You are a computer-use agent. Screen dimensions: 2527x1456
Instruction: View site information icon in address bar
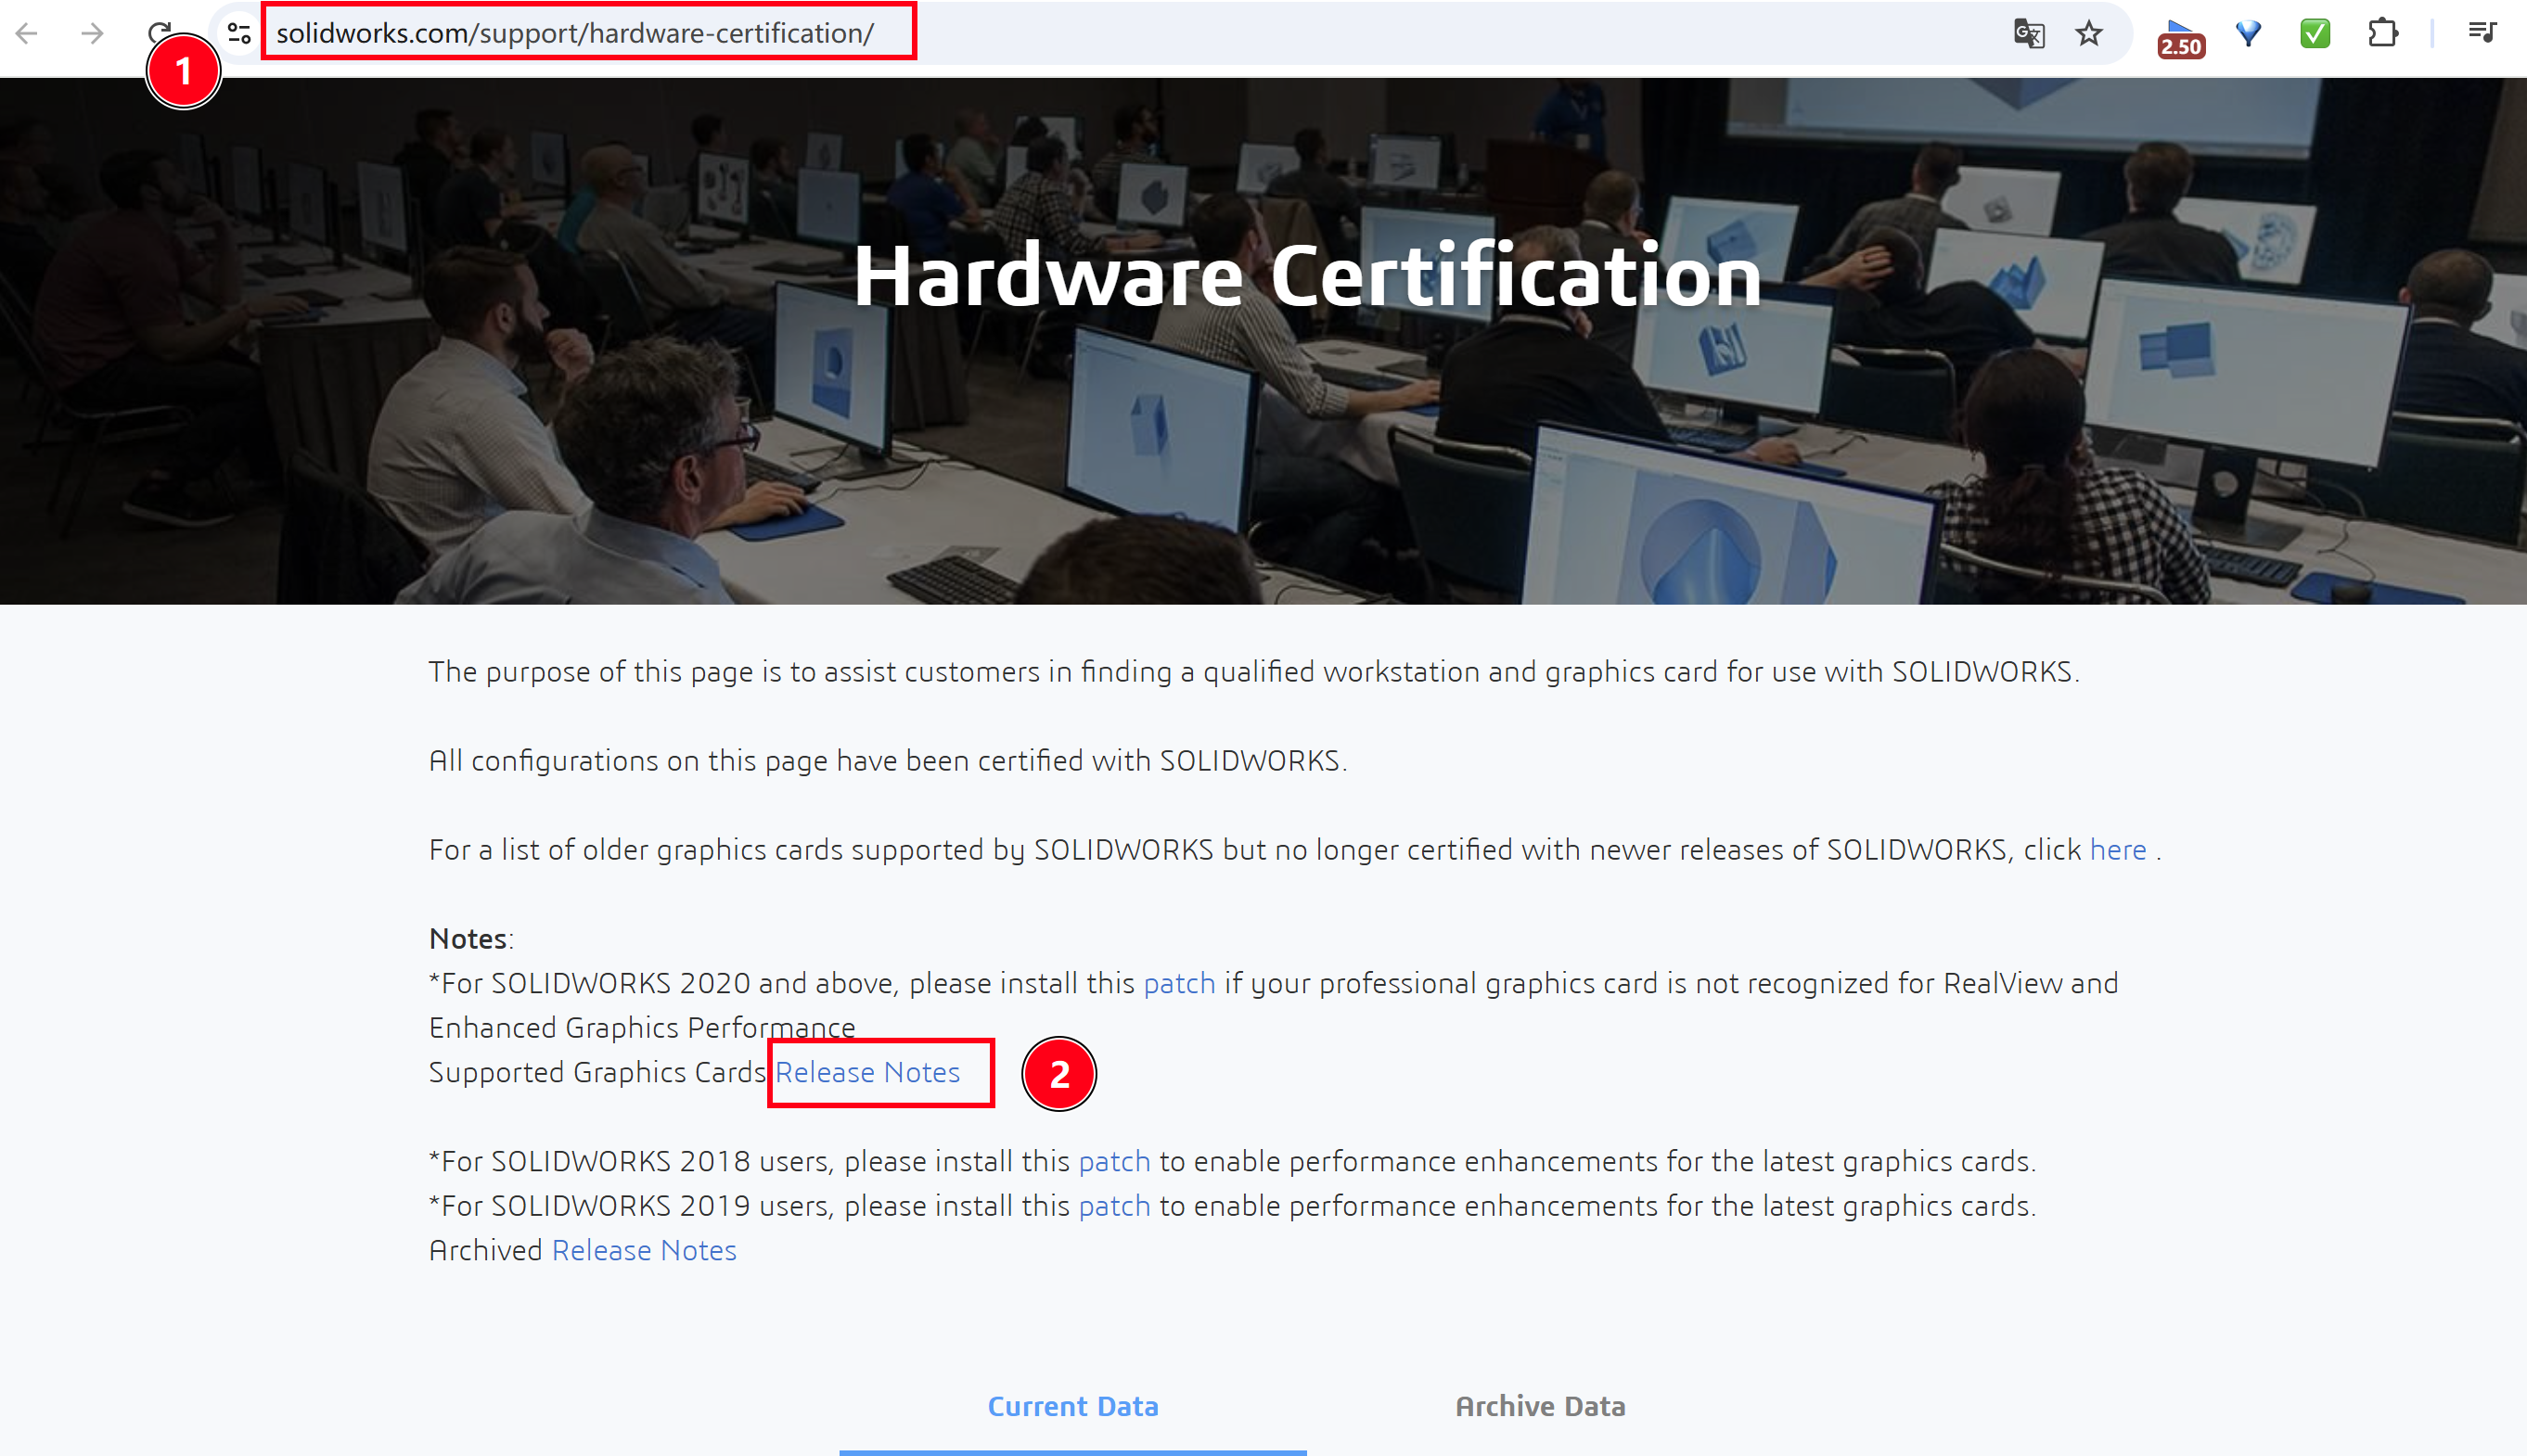click(239, 34)
